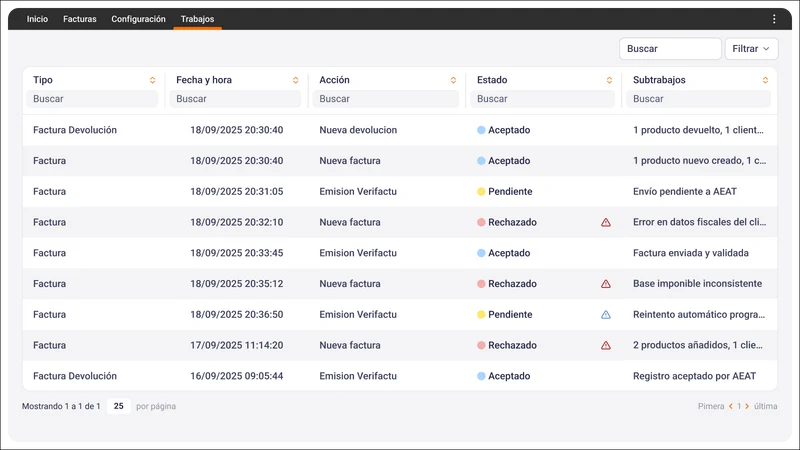The image size is (800, 450).
Task: Open the Filtrar dropdown
Action: click(x=751, y=48)
